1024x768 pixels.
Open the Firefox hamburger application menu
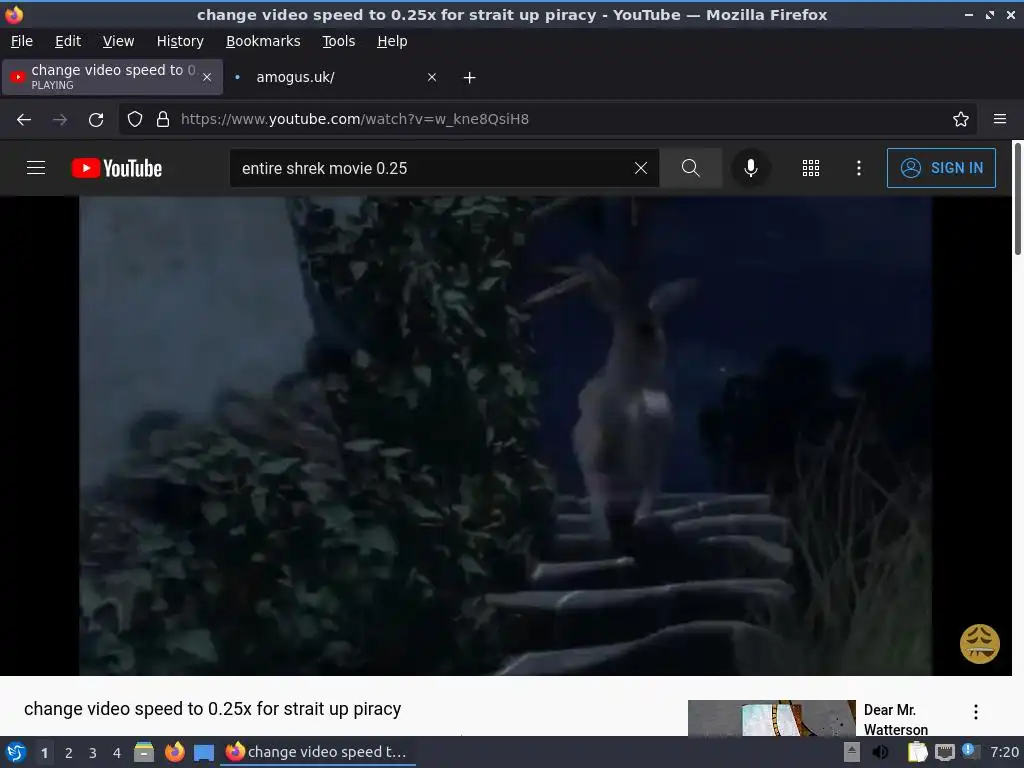pos(1000,119)
